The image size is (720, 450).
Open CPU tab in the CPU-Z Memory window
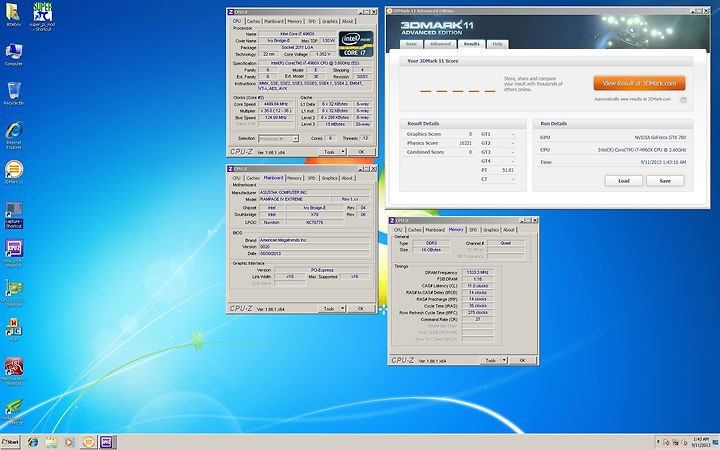398,230
